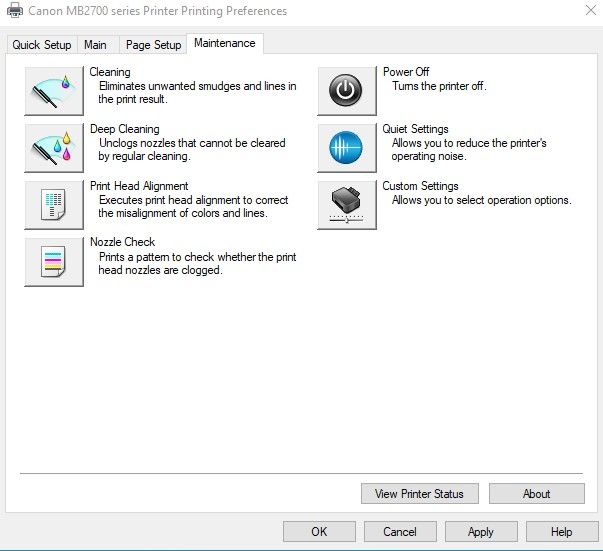Click the window title 'Canon MB2700 series'
Screen dimensions: 603x551
(x=83, y=11)
